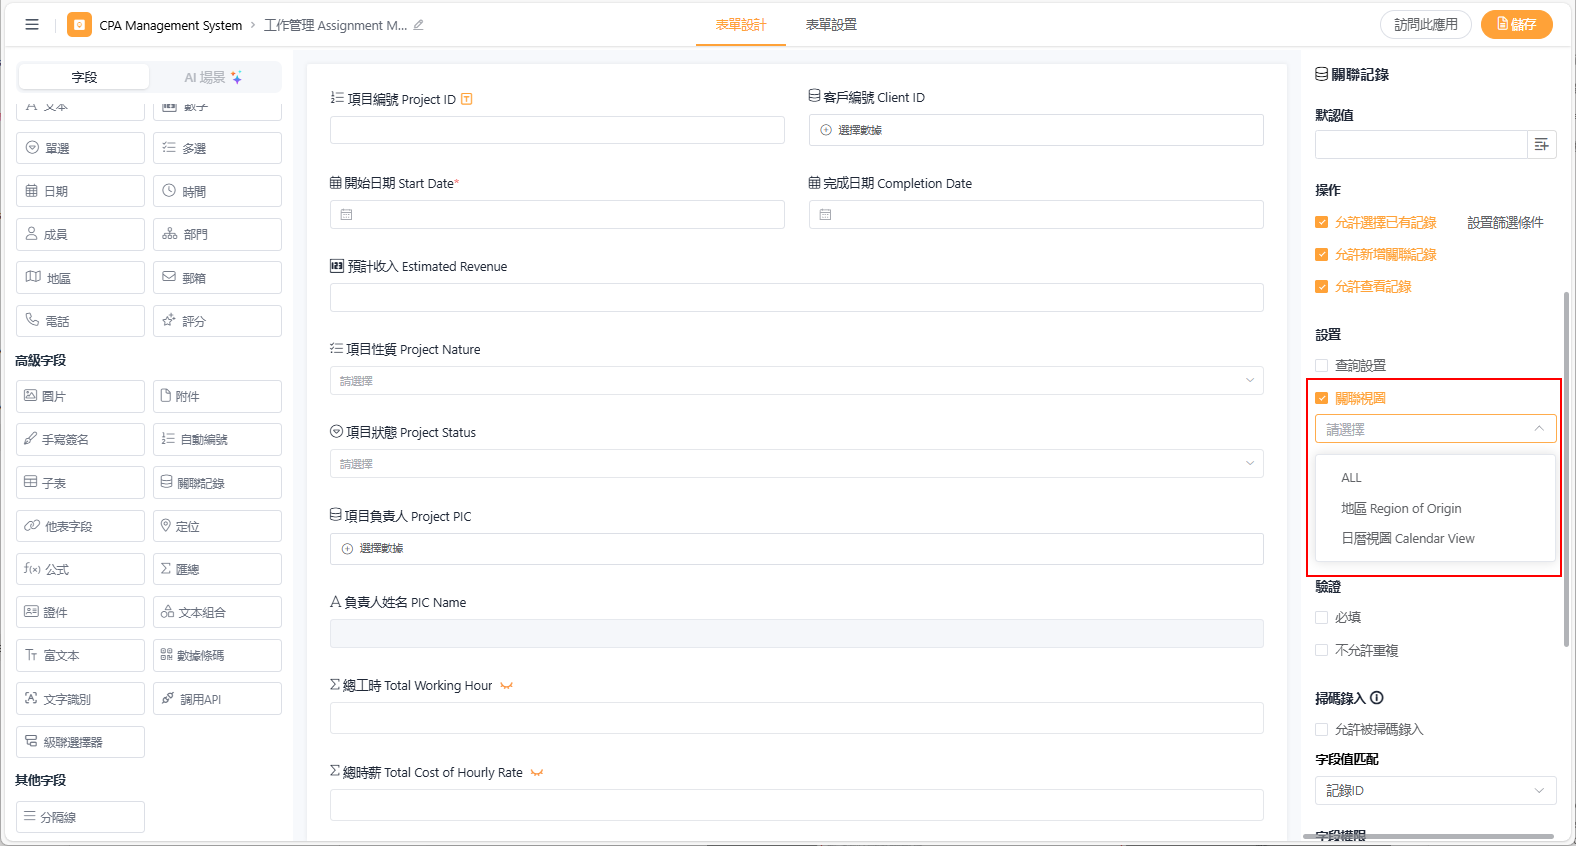The height and width of the screenshot is (846, 1576).
Task: Click the scan entry info icon
Action: (1377, 698)
